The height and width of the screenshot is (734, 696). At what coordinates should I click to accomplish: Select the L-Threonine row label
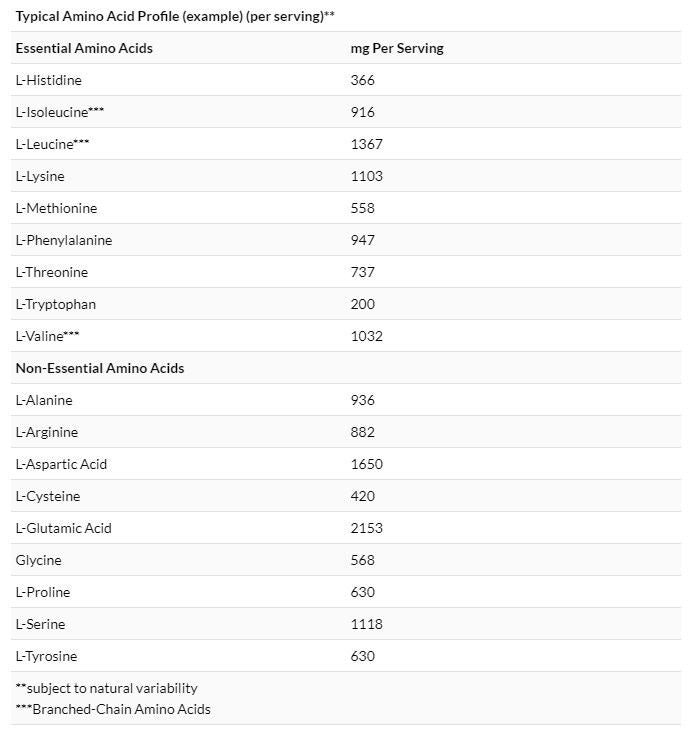click(x=52, y=272)
